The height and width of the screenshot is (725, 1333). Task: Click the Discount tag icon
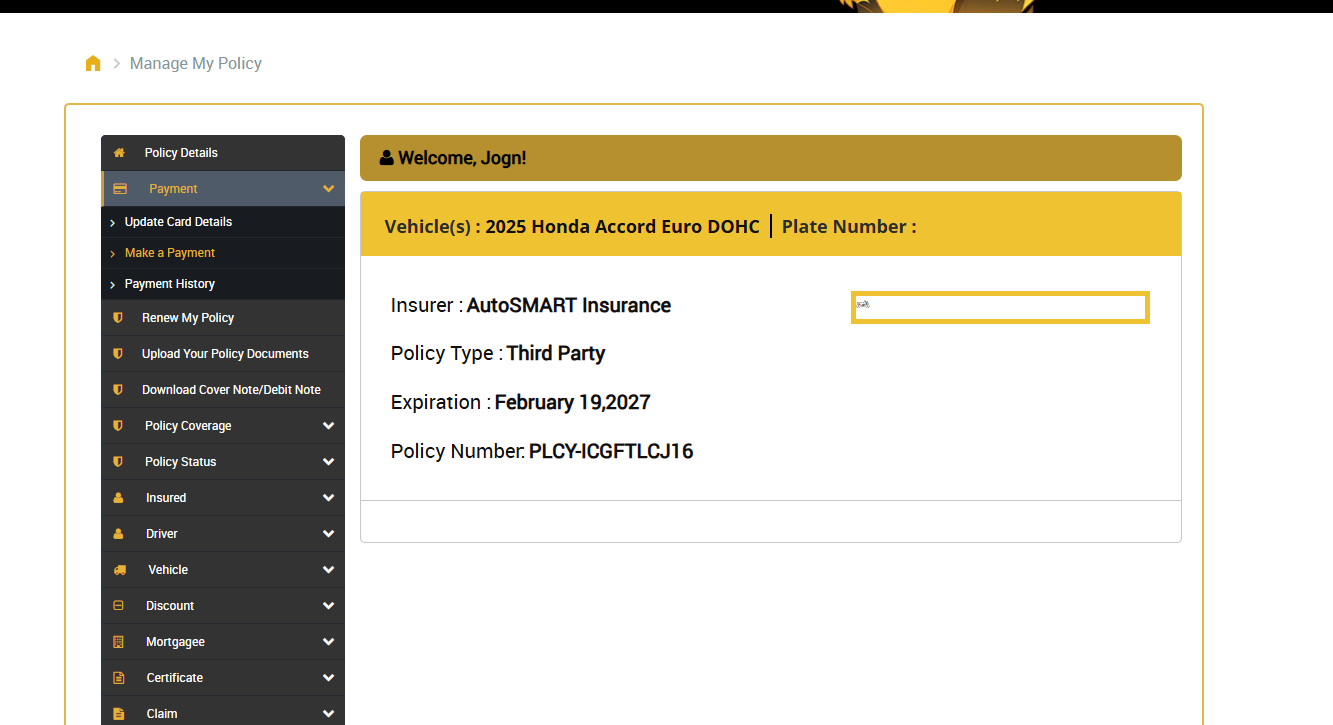[x=119, y=606]
